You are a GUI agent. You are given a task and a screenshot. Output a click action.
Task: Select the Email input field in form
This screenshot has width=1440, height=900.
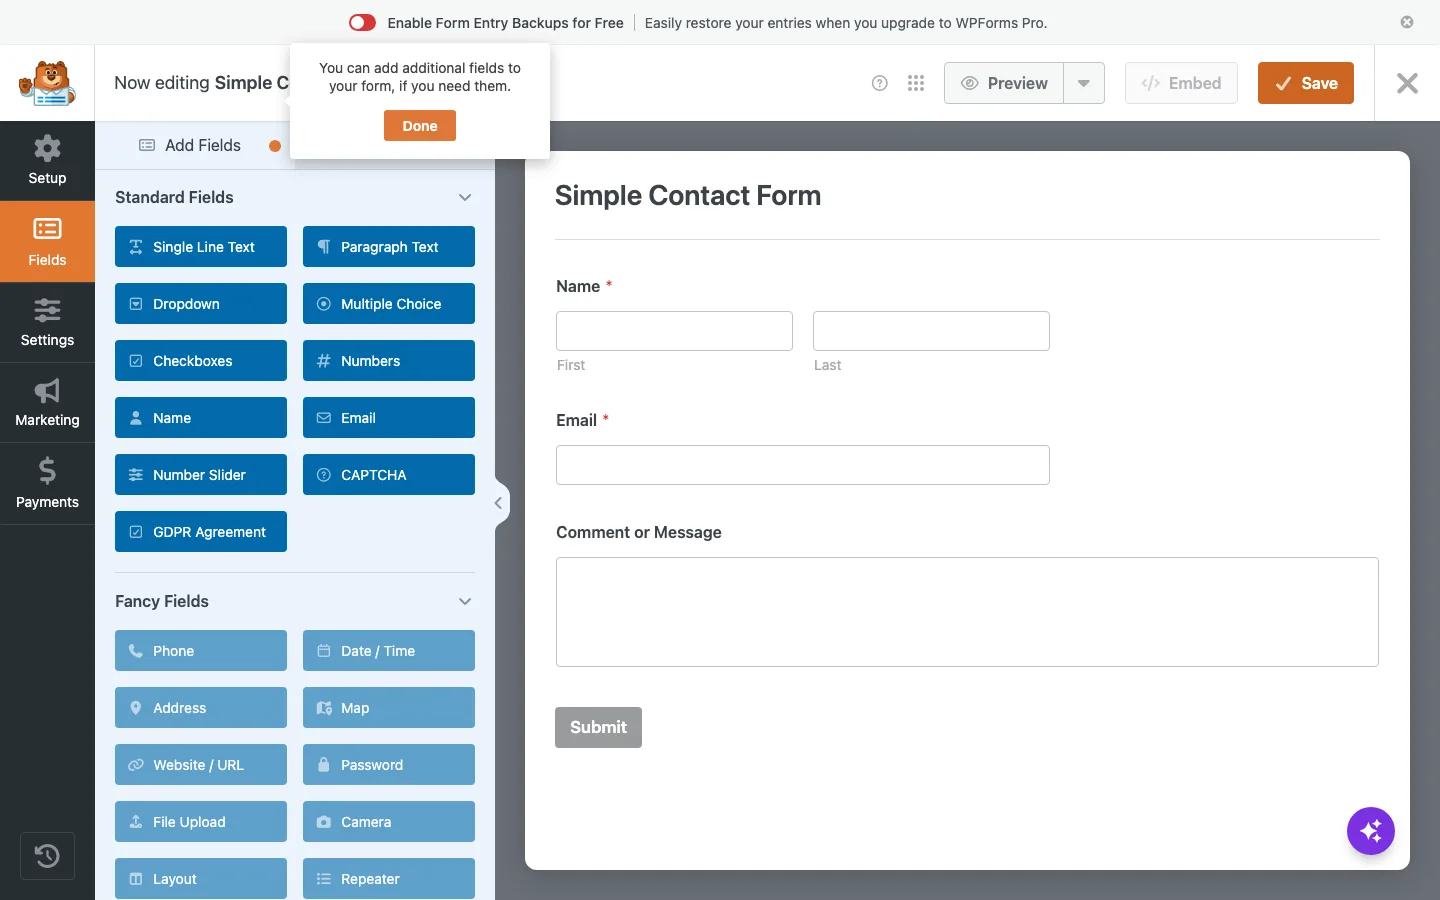(x=803, y=465)
